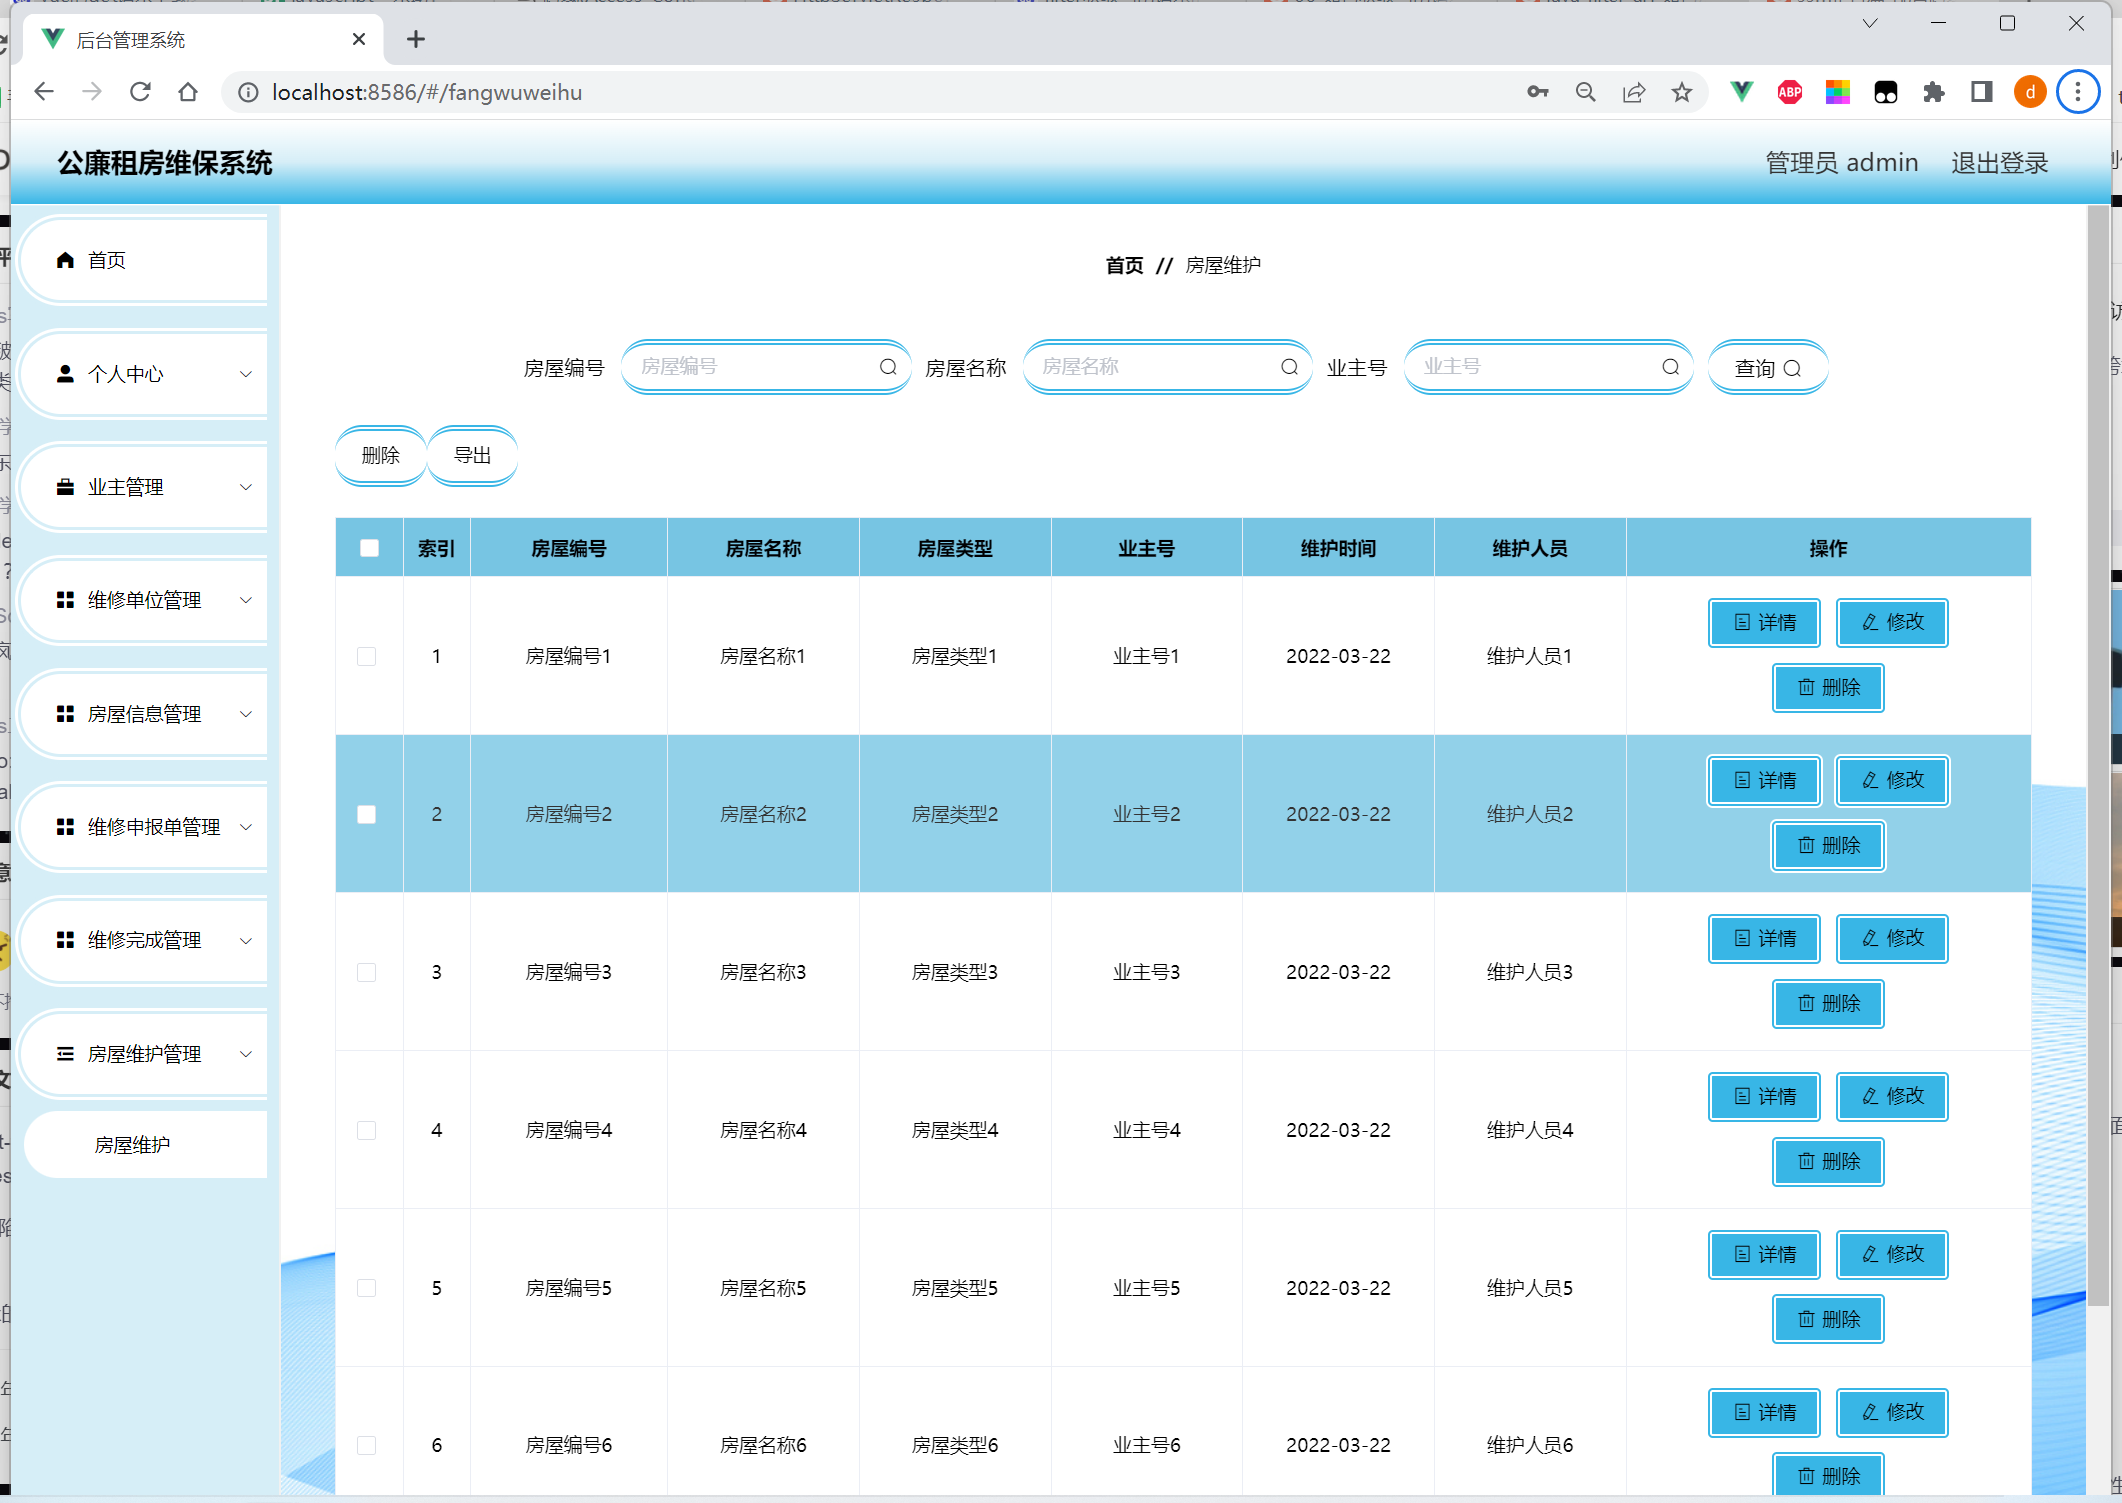Image resolution: width=2122 pixels, height=1503 pixels.
Task: Click the zoom magnifier icon in address bar
Action: (x=1585, y=92)
